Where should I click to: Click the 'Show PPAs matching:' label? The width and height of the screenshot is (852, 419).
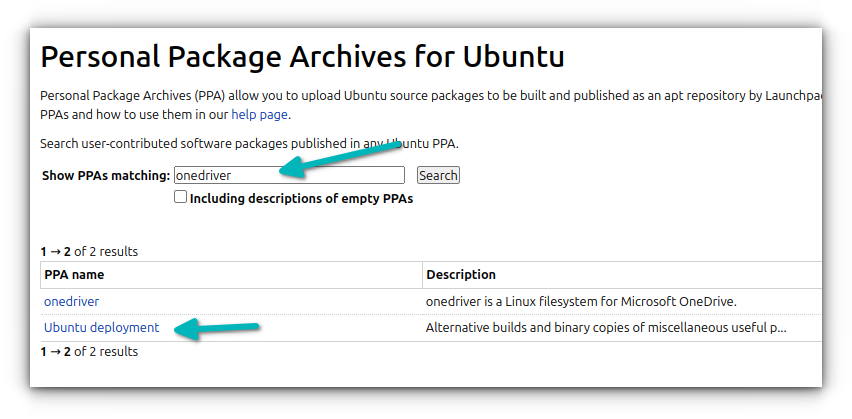click(x=106, y=176)
